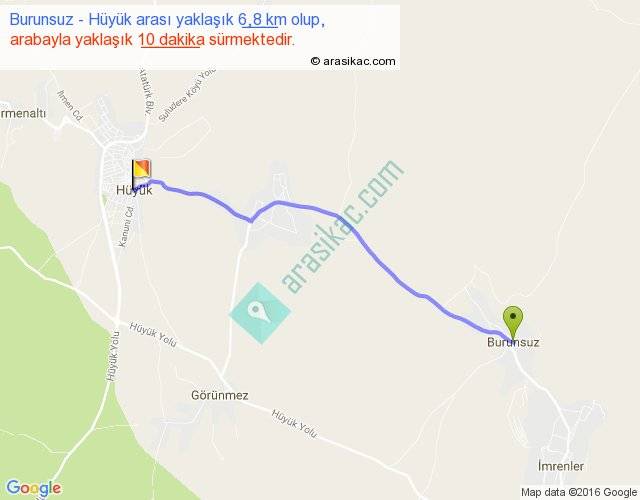The image size is (640, 500).
Task: Click the Hüyük town label
Action: pyautogui.click(x=134, y=190)
